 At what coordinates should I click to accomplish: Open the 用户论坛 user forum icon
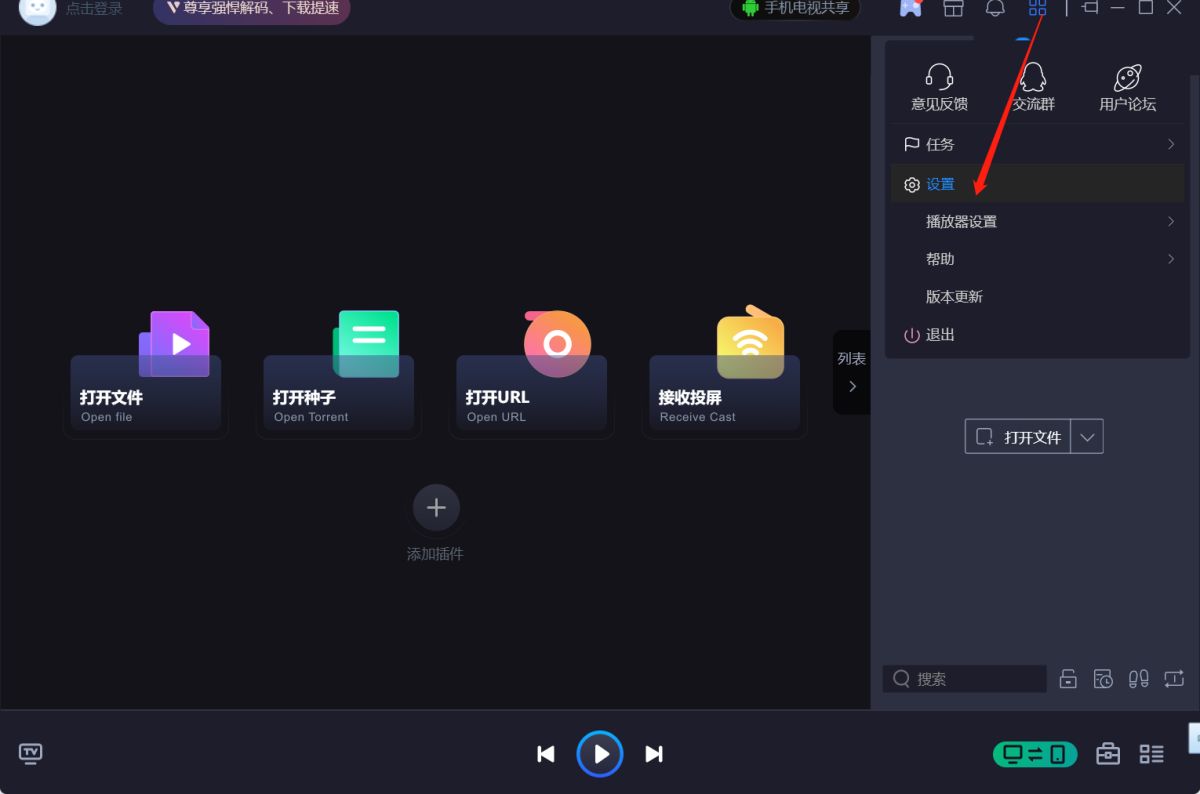[1127, 87]
